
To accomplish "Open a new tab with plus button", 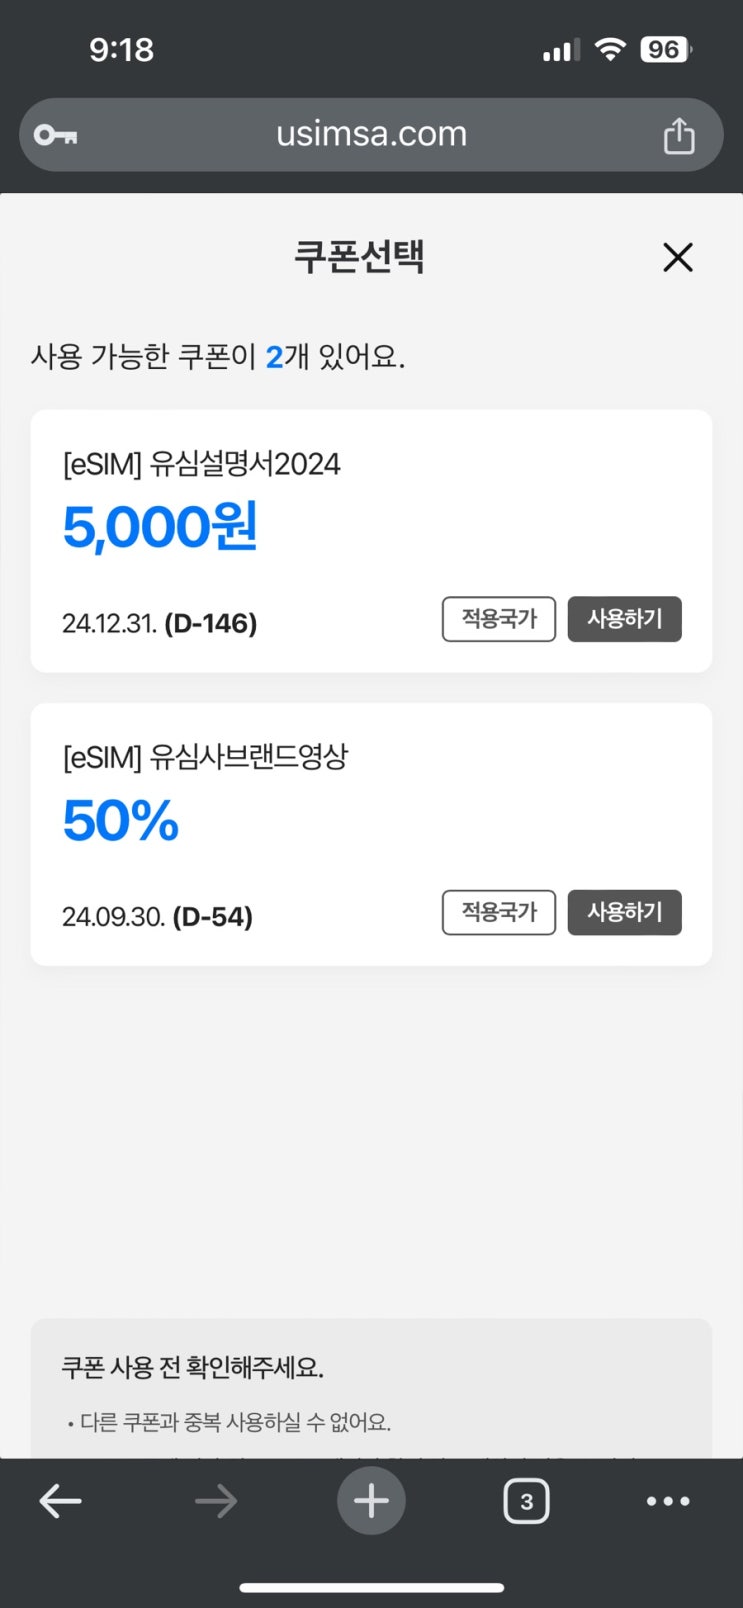I will [371, 1501].
